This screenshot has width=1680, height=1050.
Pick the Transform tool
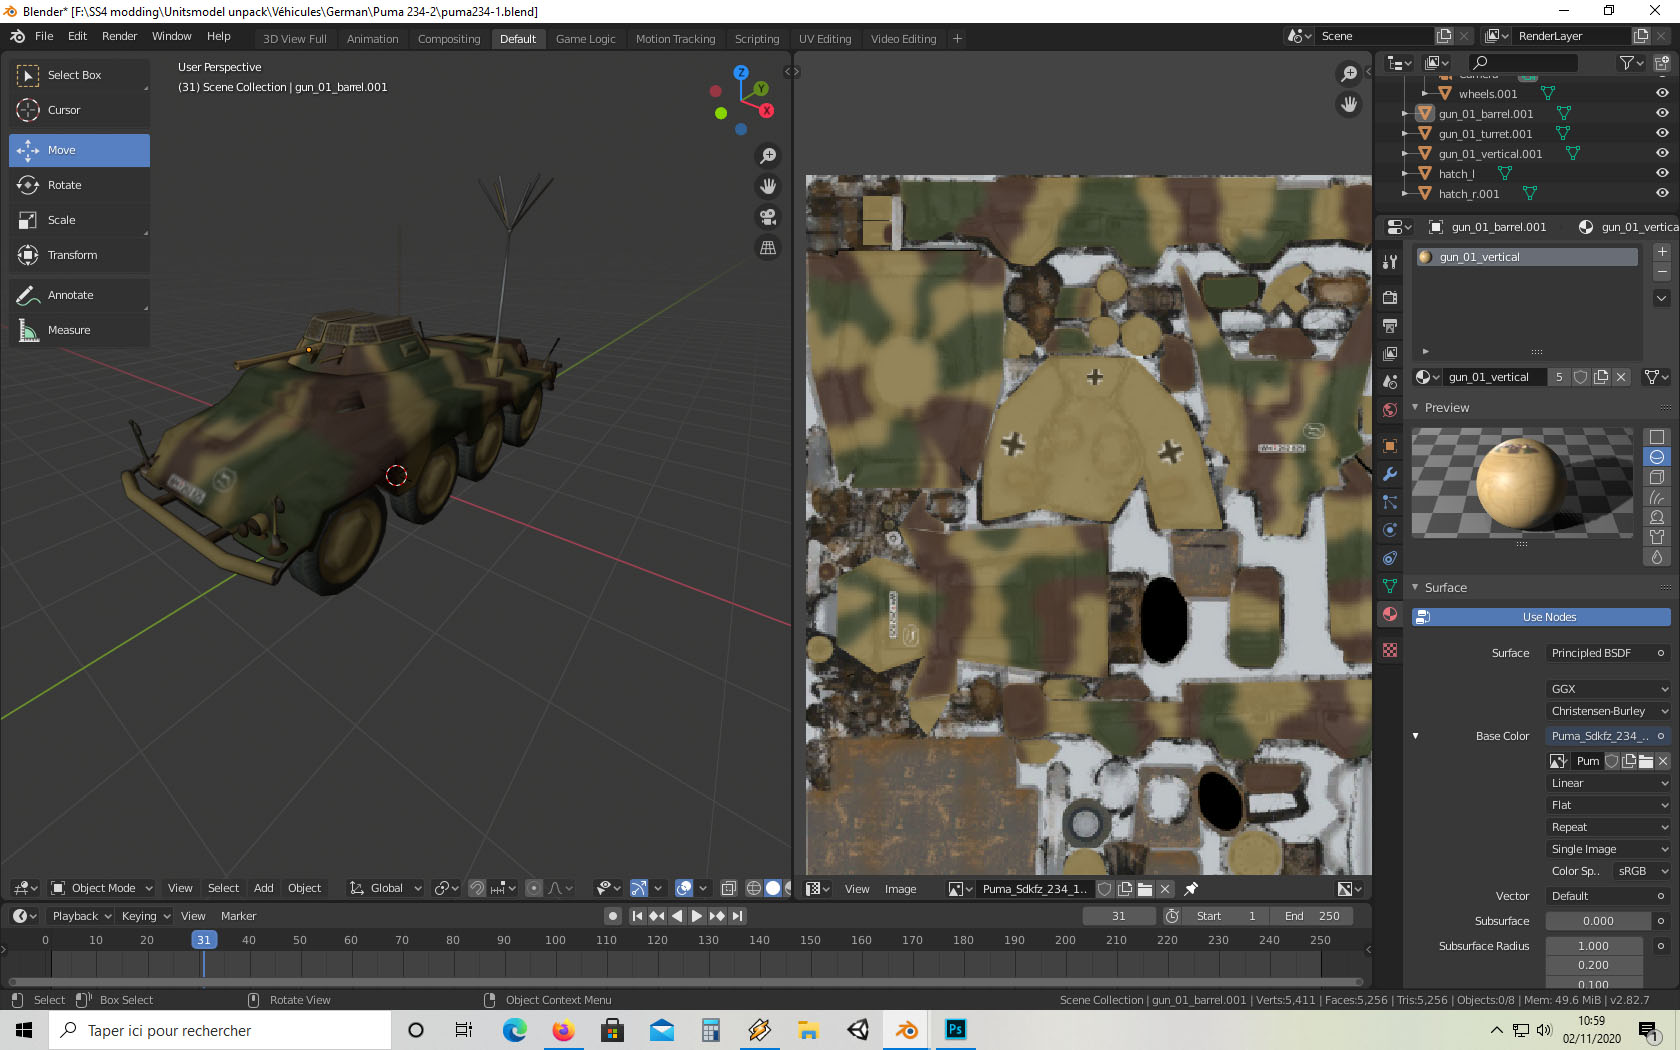click(79, 255)
